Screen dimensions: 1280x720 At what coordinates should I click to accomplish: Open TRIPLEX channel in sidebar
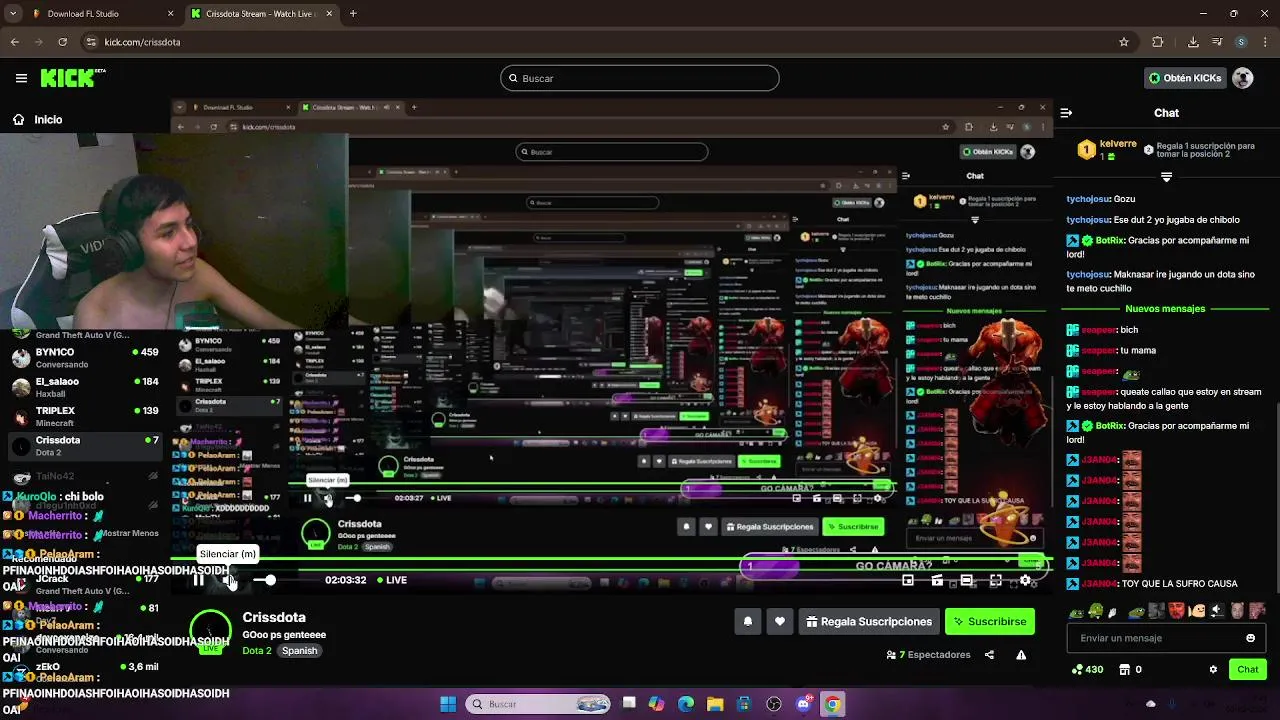point(84,416)
